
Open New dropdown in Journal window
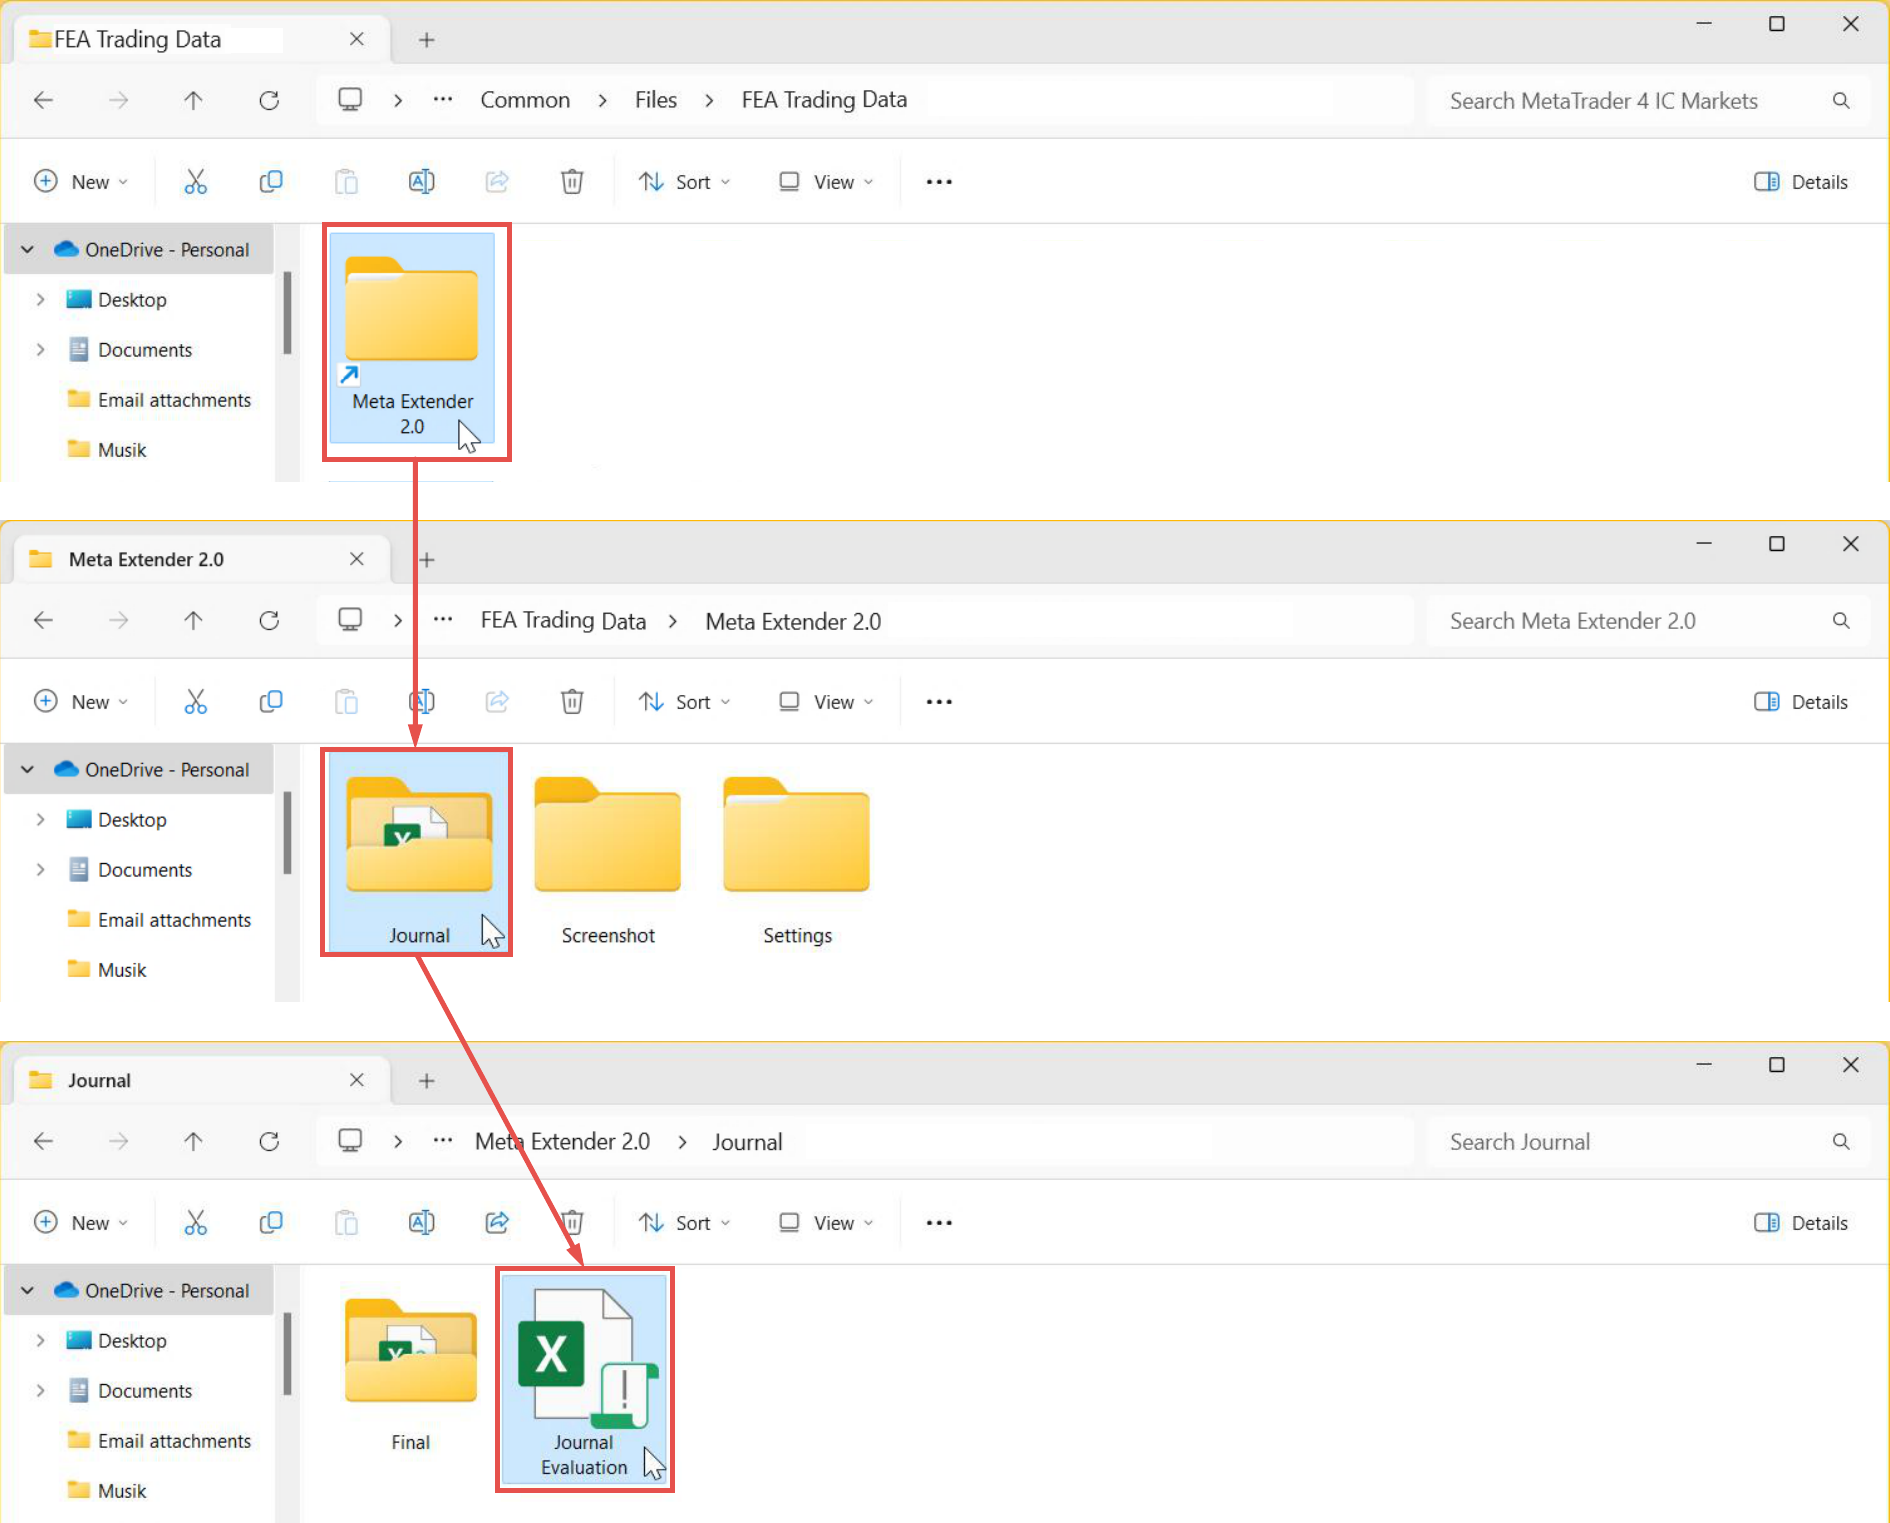click(x=81, y=1222)
